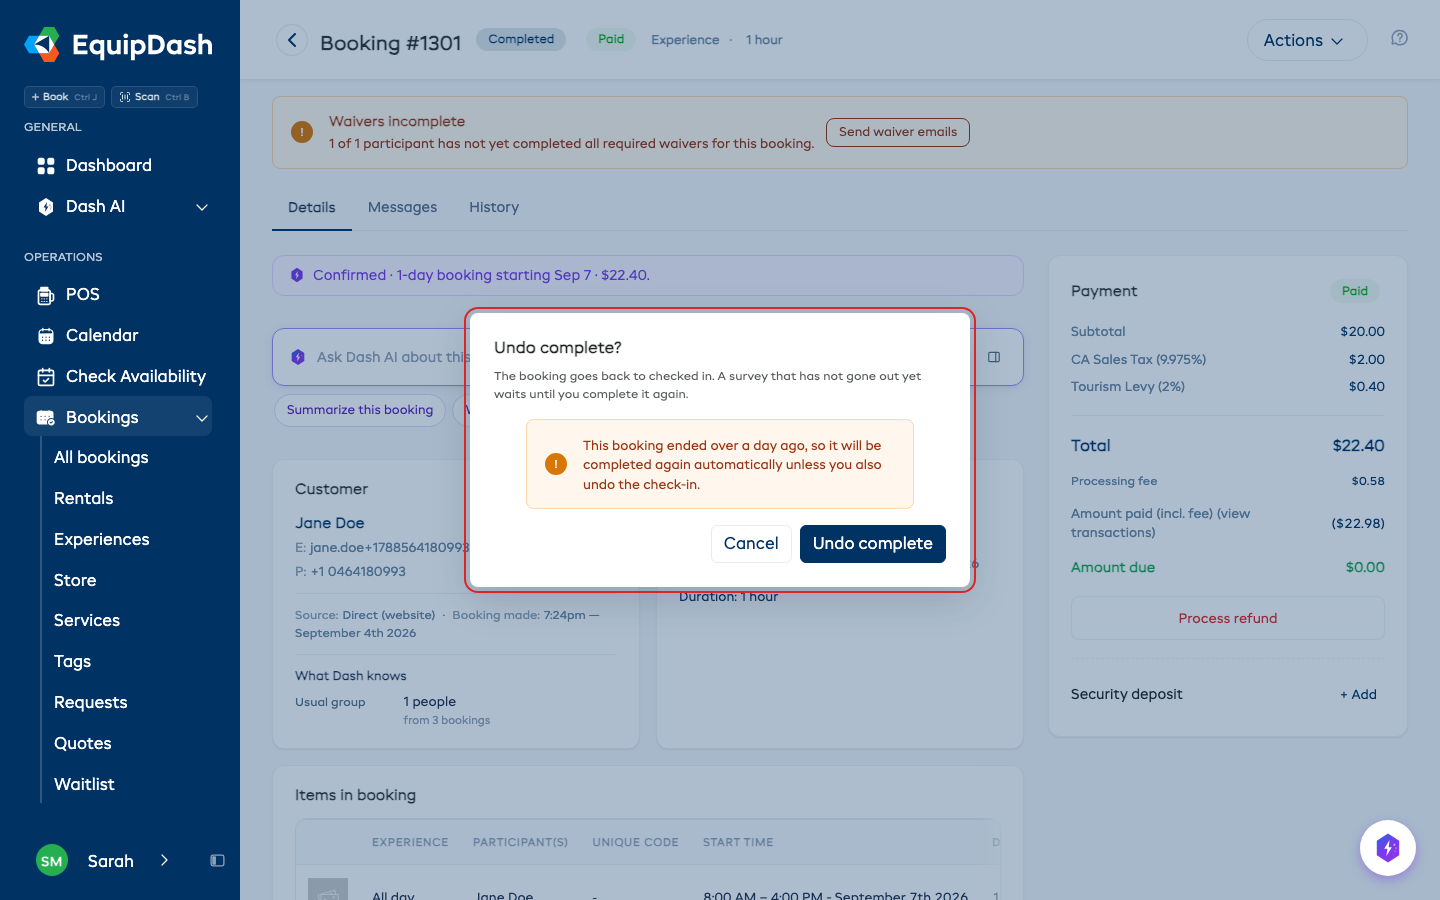The height and width of the screenshot is (900, 1440).
Task: Switch to the Messages tab
Action: (402, 207)
